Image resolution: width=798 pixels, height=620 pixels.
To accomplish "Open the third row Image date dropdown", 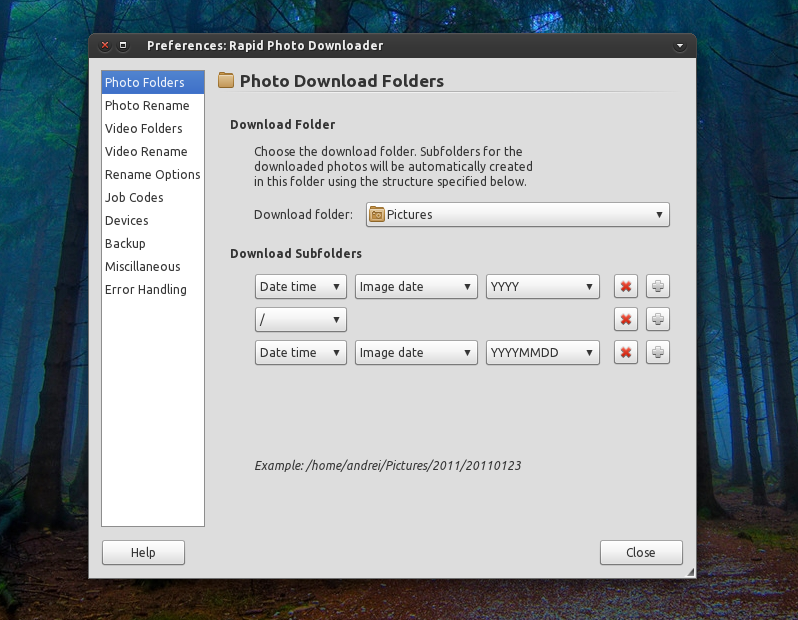I will (x=416, y=353).
